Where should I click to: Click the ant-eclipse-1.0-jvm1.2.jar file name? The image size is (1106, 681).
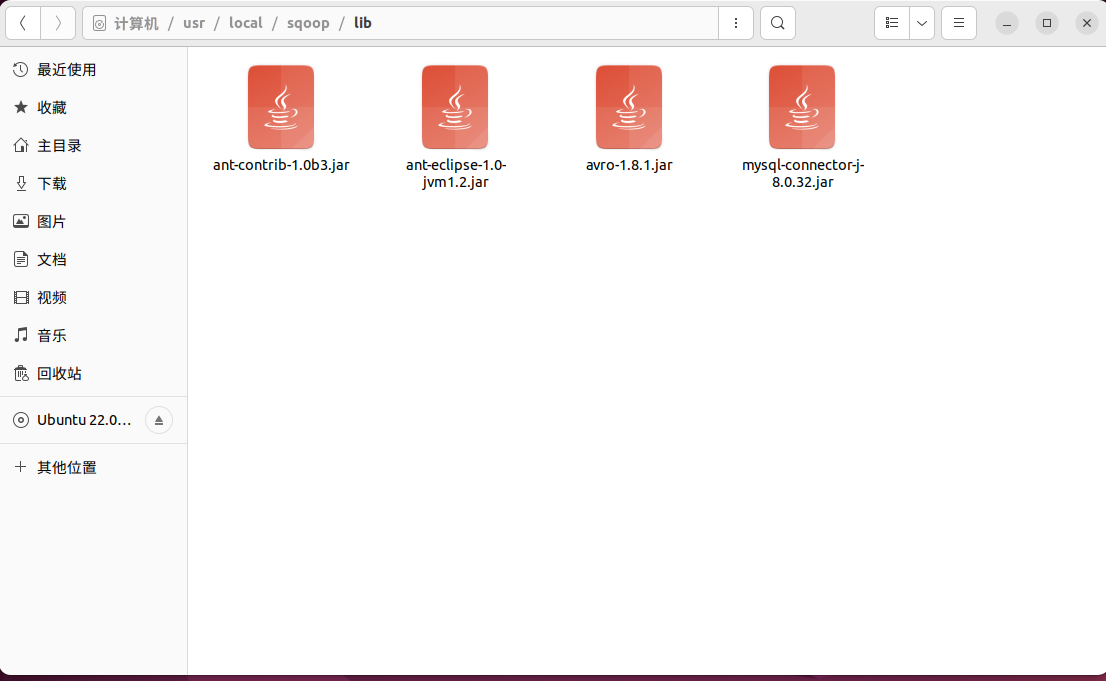(x=456, y=174)
